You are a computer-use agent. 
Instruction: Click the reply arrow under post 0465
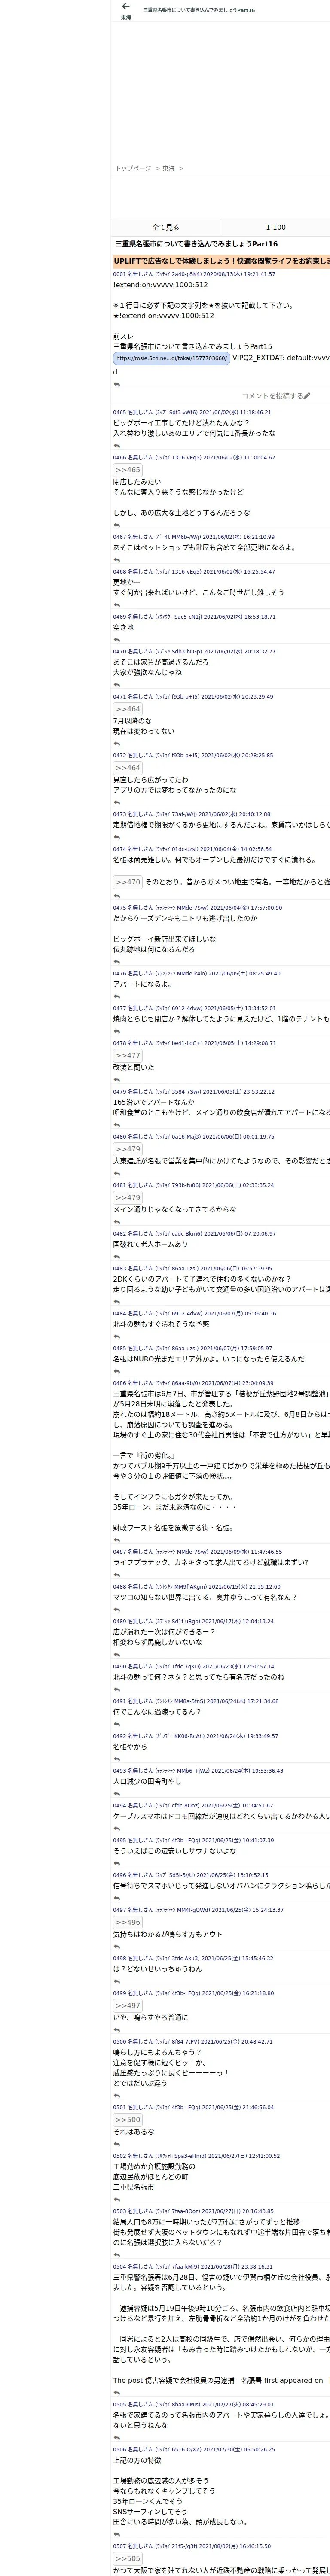click(x=117, y=446)
